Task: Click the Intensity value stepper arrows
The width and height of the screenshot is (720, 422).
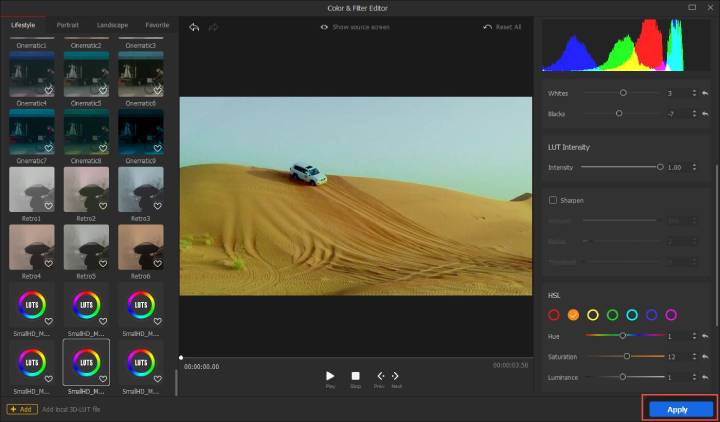Action: 693,167
